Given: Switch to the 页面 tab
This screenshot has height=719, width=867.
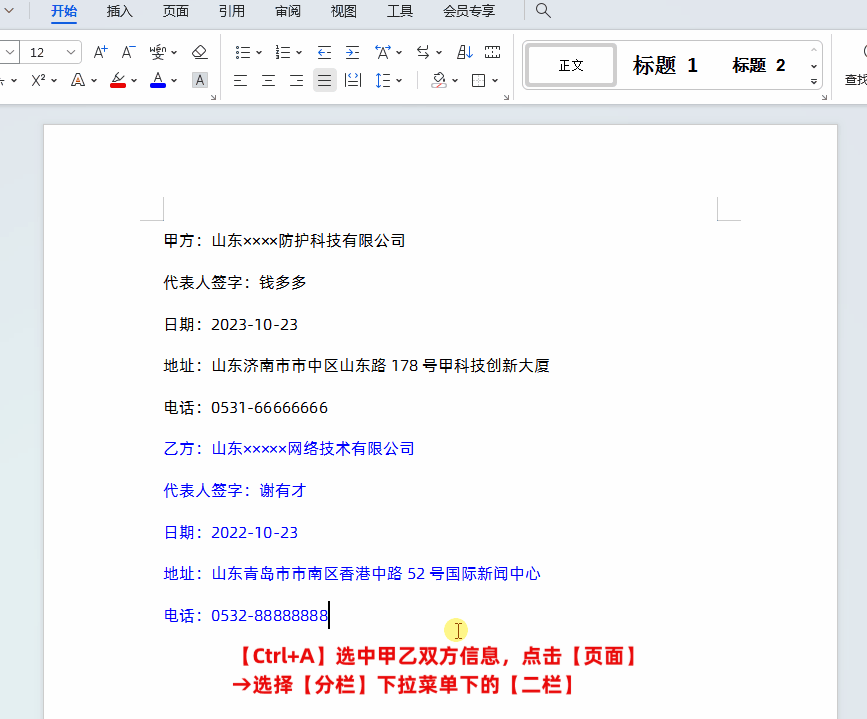Looking at the screenshot, I should point(176,11).
